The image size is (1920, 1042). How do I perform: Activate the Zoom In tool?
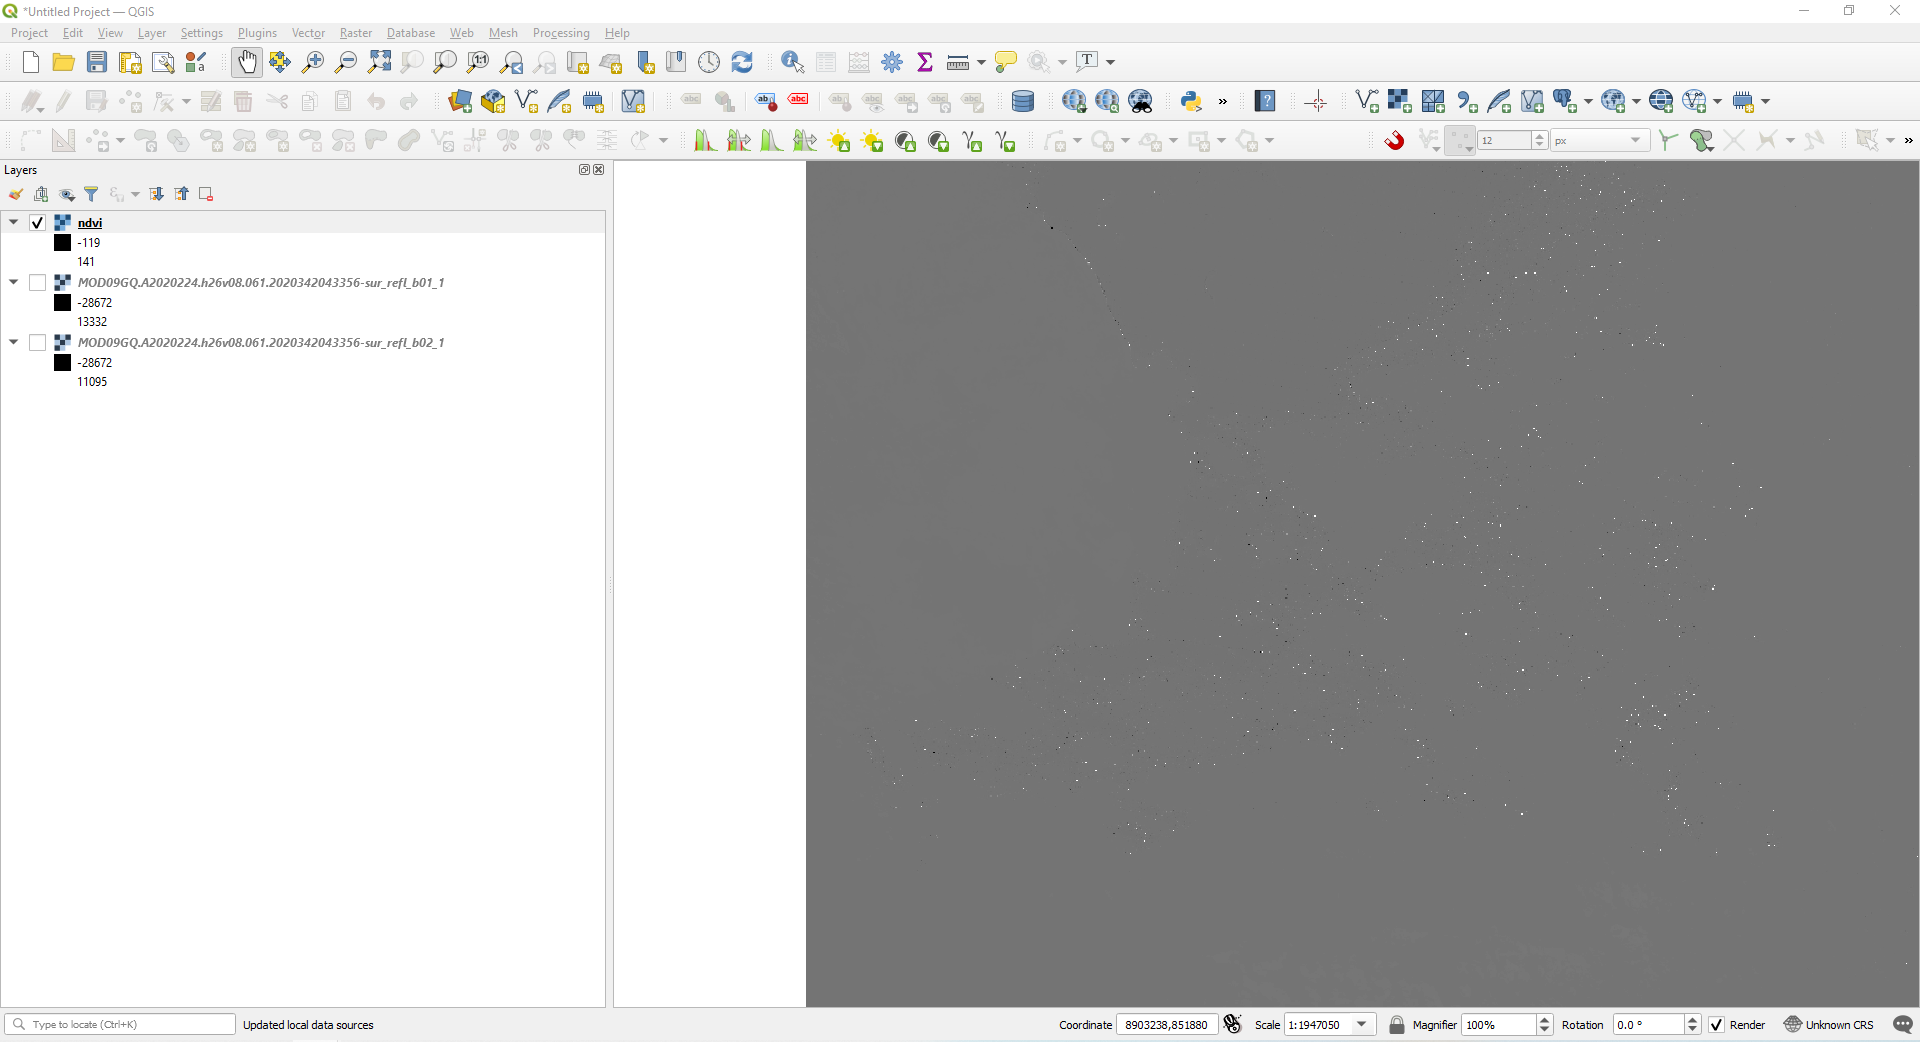tap(312, 61)
